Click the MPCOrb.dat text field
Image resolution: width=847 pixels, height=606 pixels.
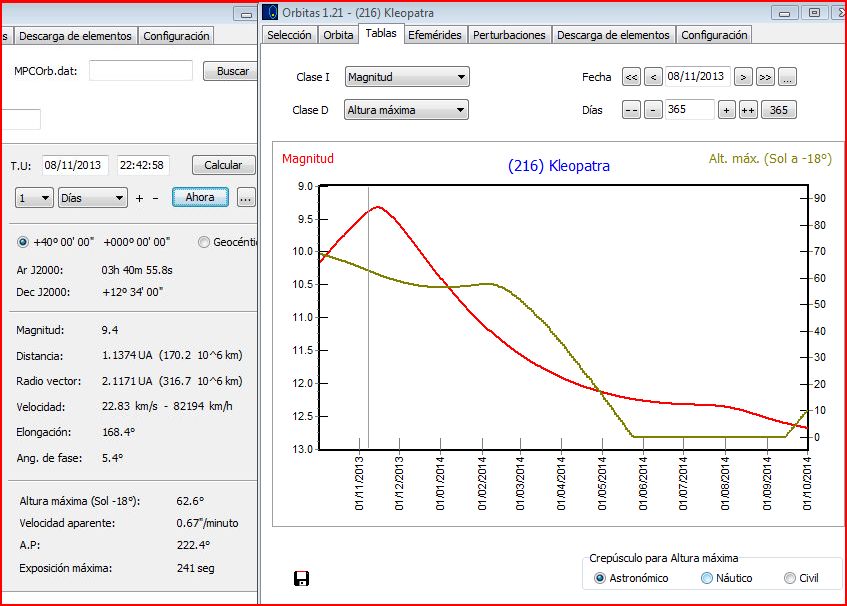pyautogui.click(x=141, y=71)
